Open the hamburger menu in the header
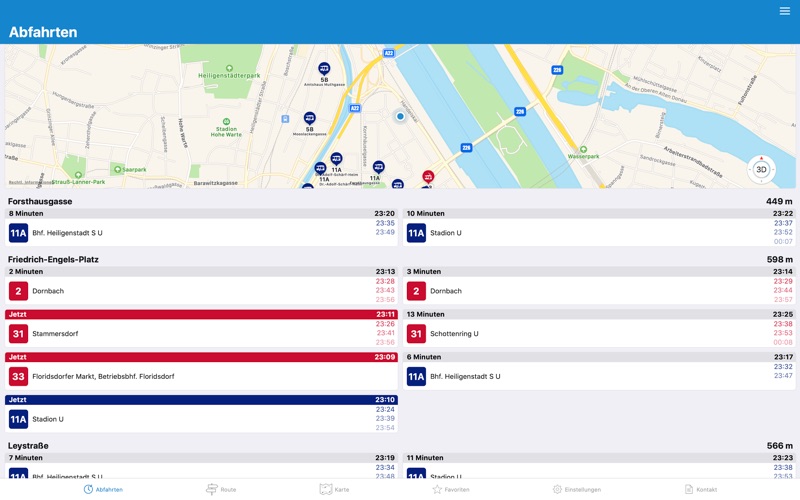Screen dimensions: 800x500 point(785,11)
